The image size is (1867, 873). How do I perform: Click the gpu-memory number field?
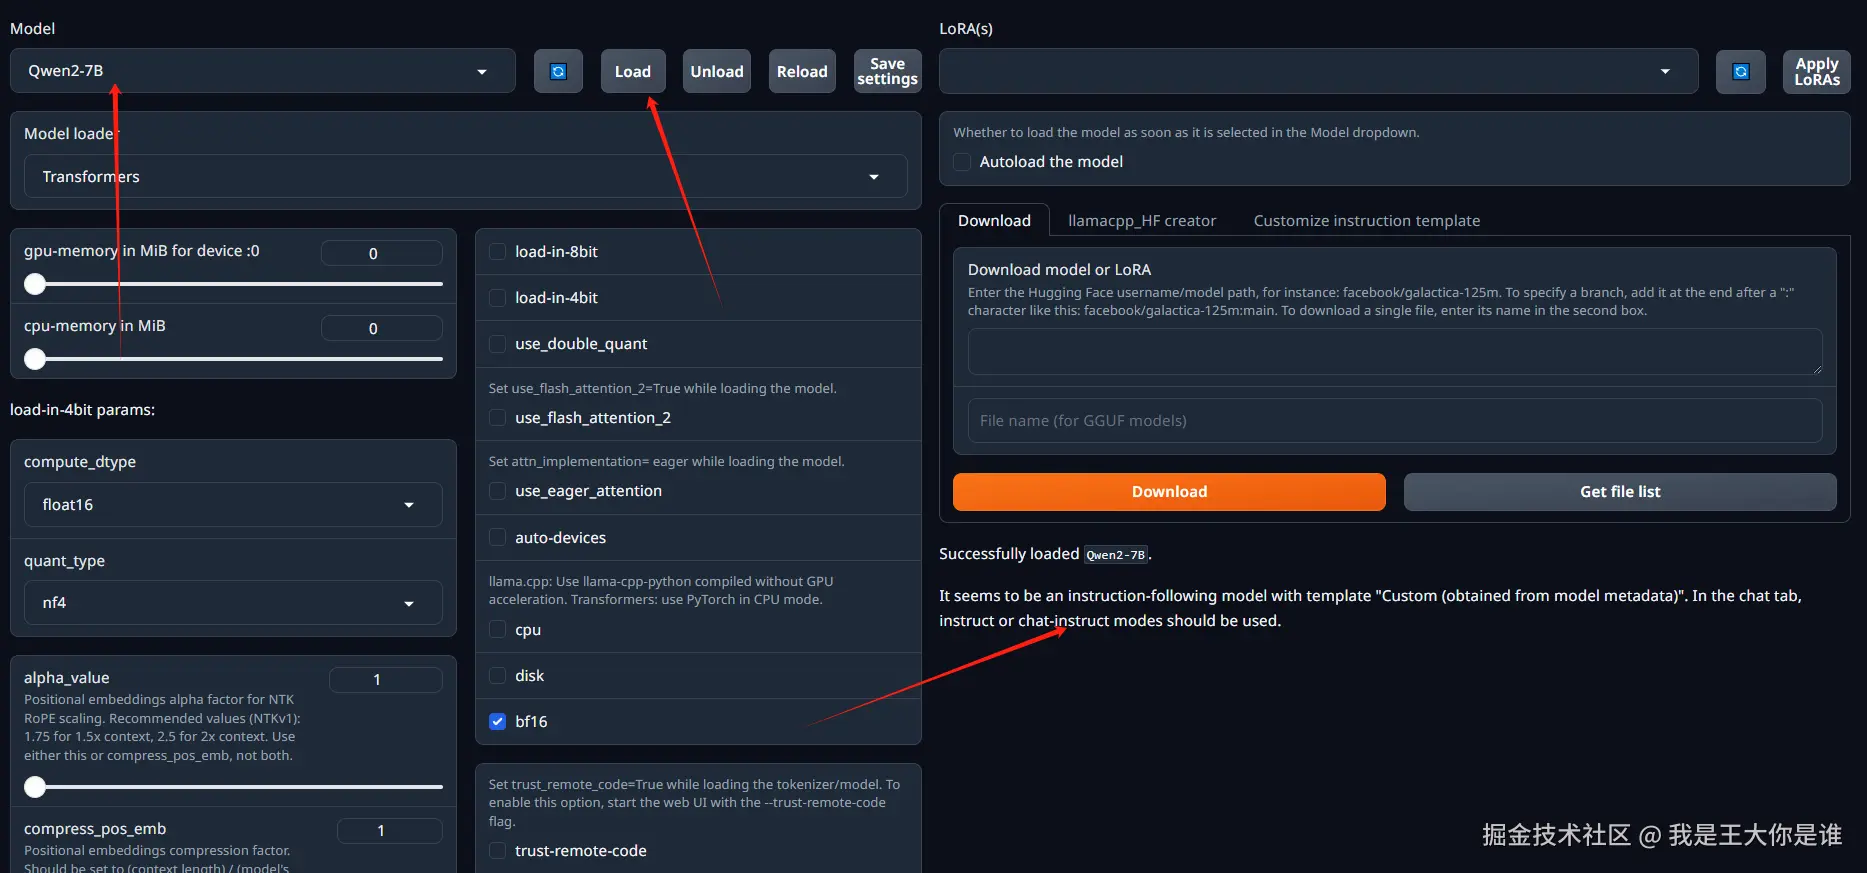click(x=381, y=253)
